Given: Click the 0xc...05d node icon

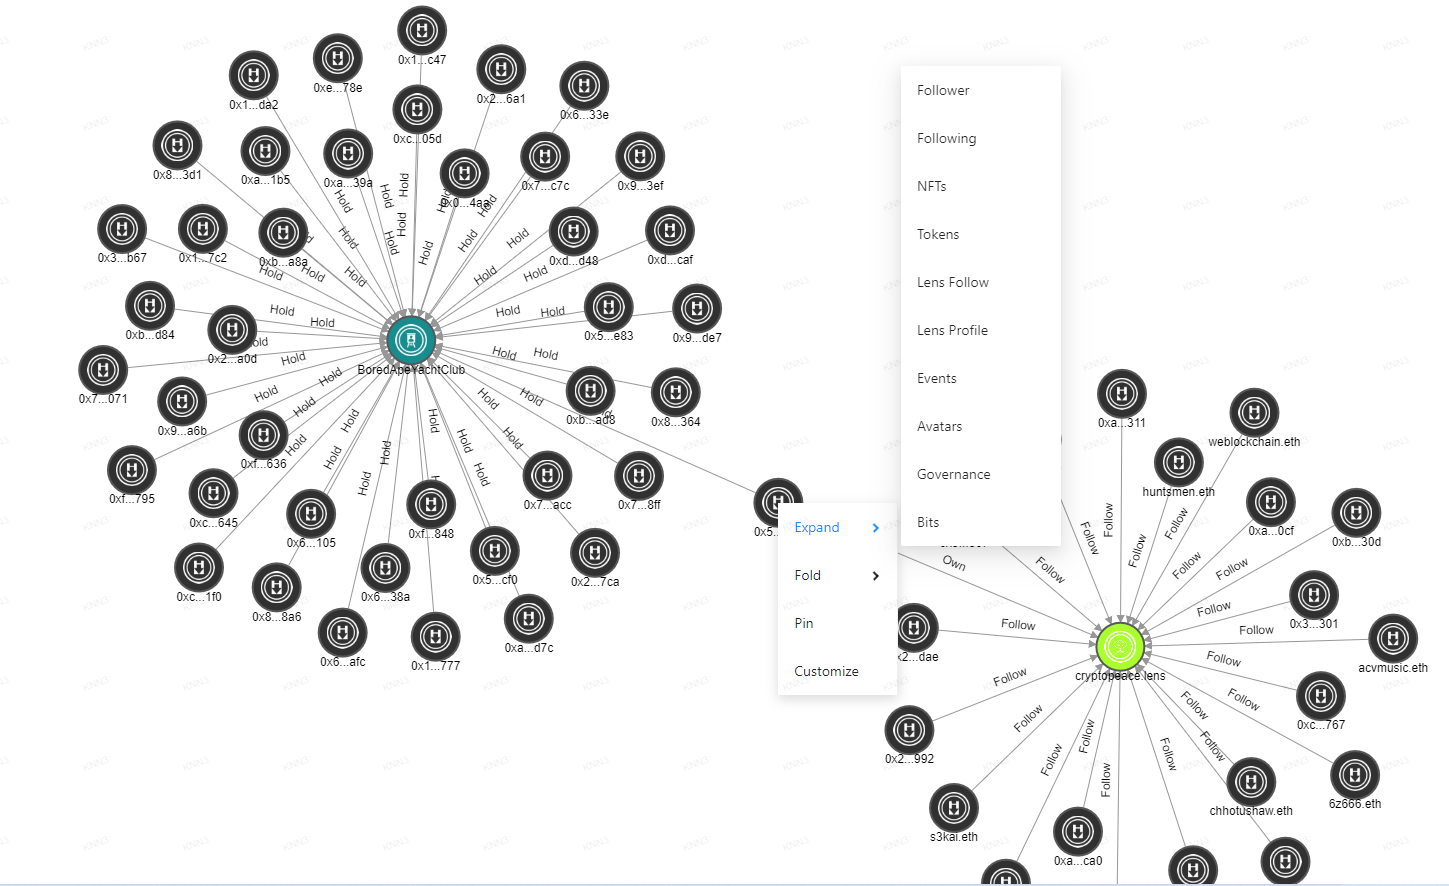Looking at the screenshot, I should (x=417, y=110).
